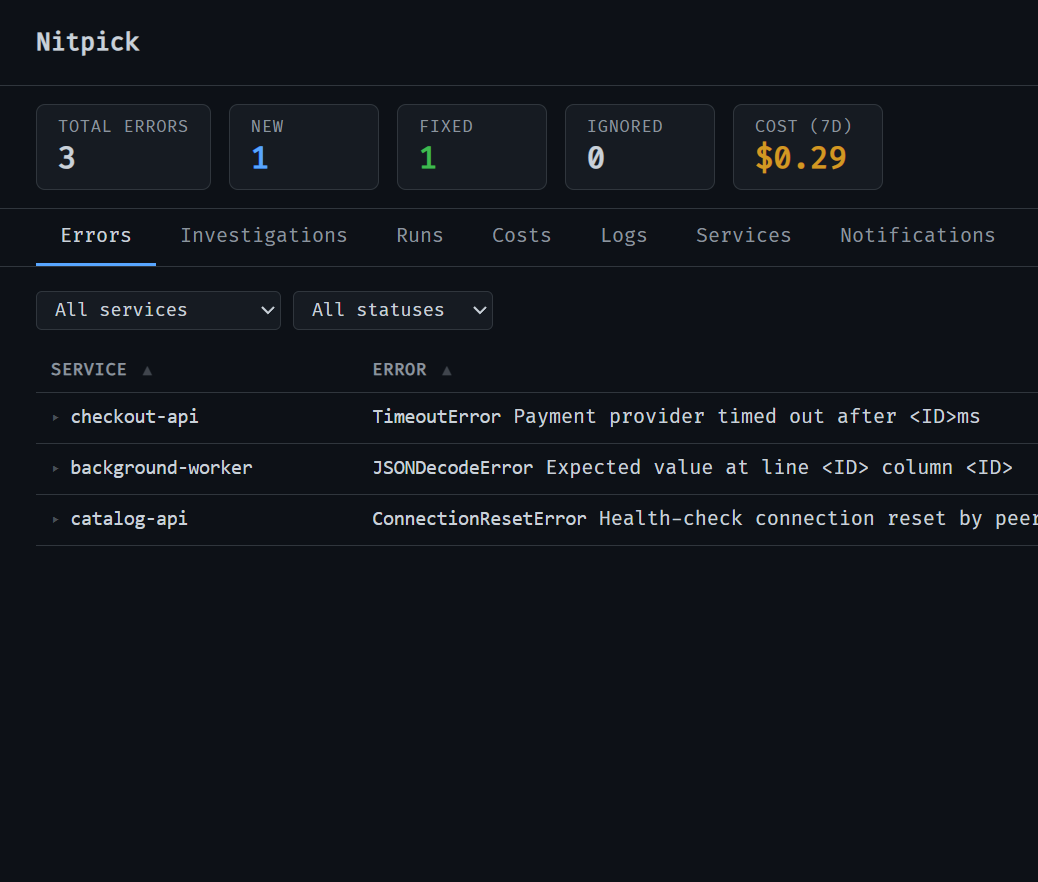Select the Cost (7D) stat card
This screenshot has width=1038, height=882.
coord(808,147)
